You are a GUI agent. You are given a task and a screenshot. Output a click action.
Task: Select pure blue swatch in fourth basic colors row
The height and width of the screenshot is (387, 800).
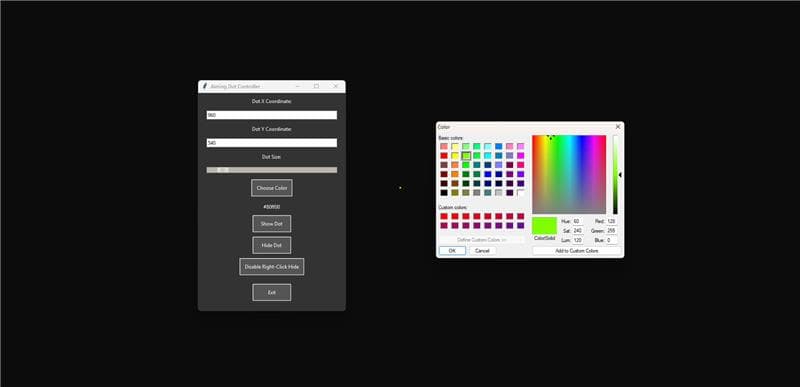(487, 174)
